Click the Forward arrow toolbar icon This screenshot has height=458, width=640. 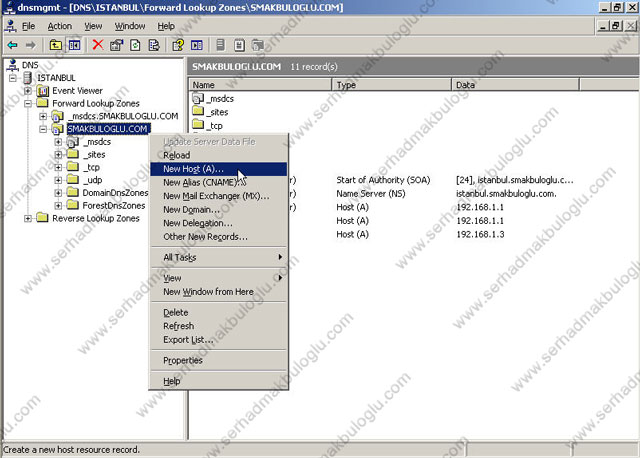click(31, 45)
